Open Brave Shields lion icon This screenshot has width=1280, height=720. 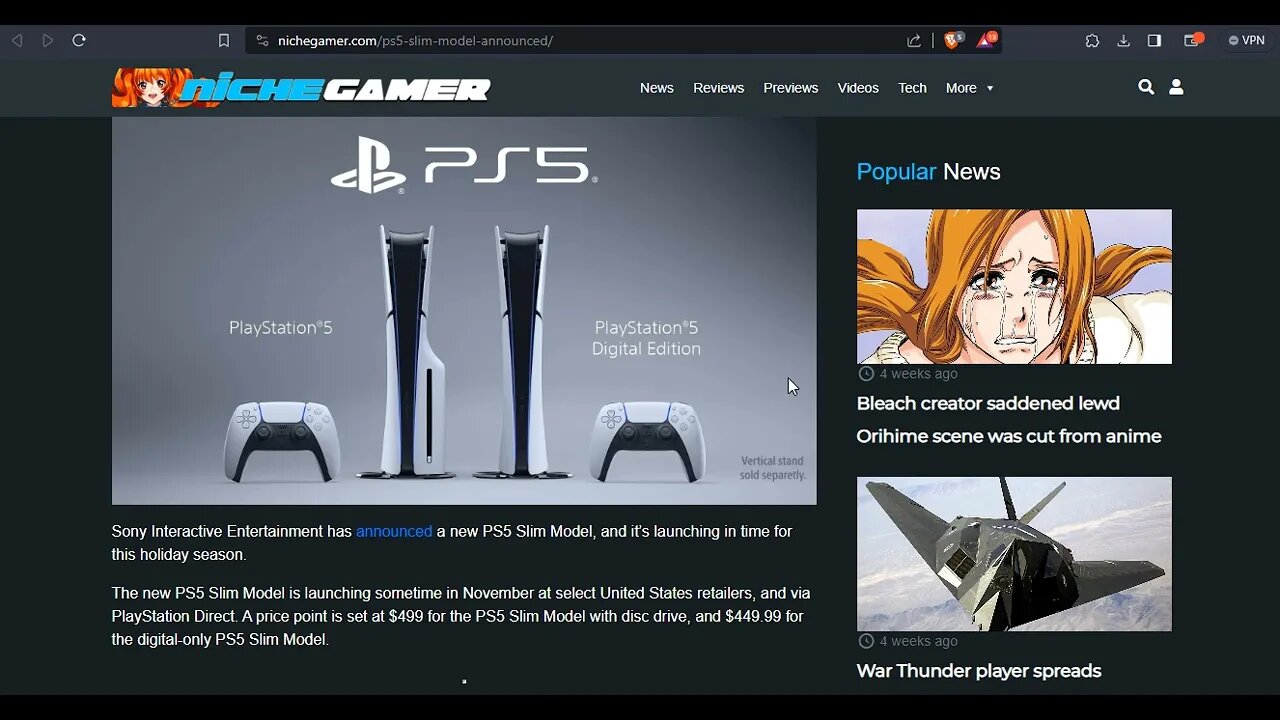[953, 40]
